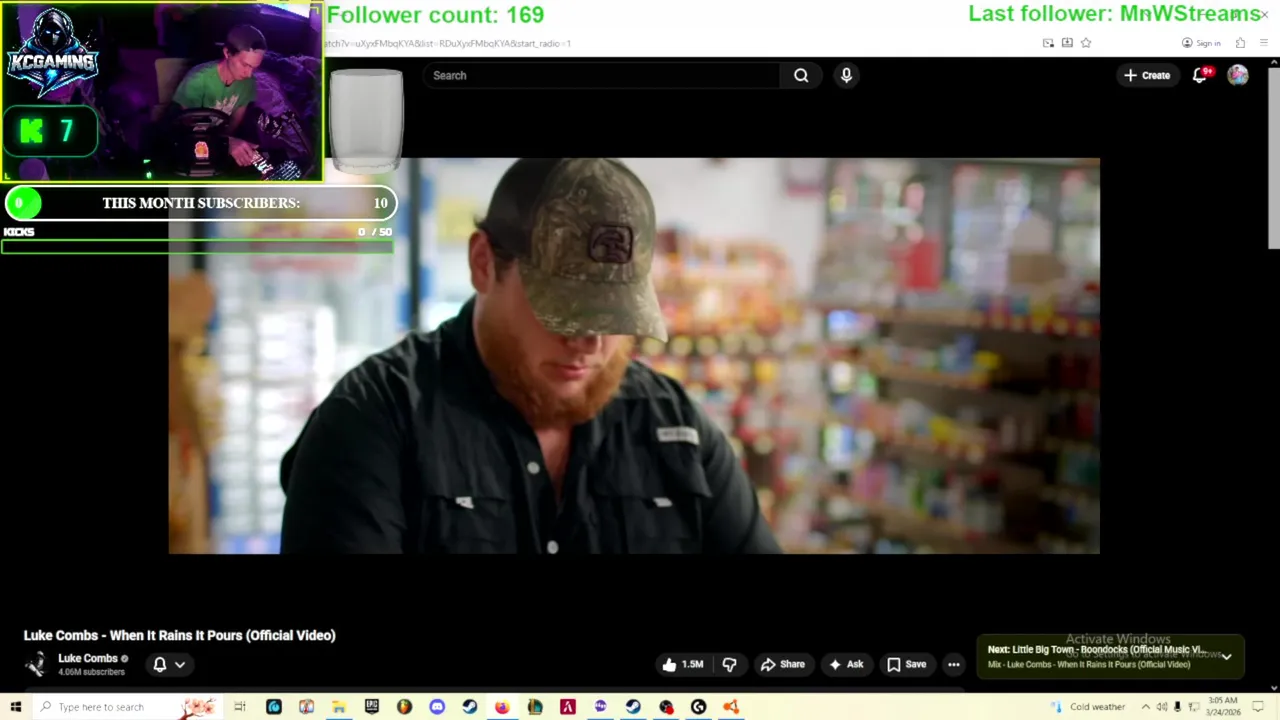Open the Ask AI button
1280x720 pixels.
point(846,664)
